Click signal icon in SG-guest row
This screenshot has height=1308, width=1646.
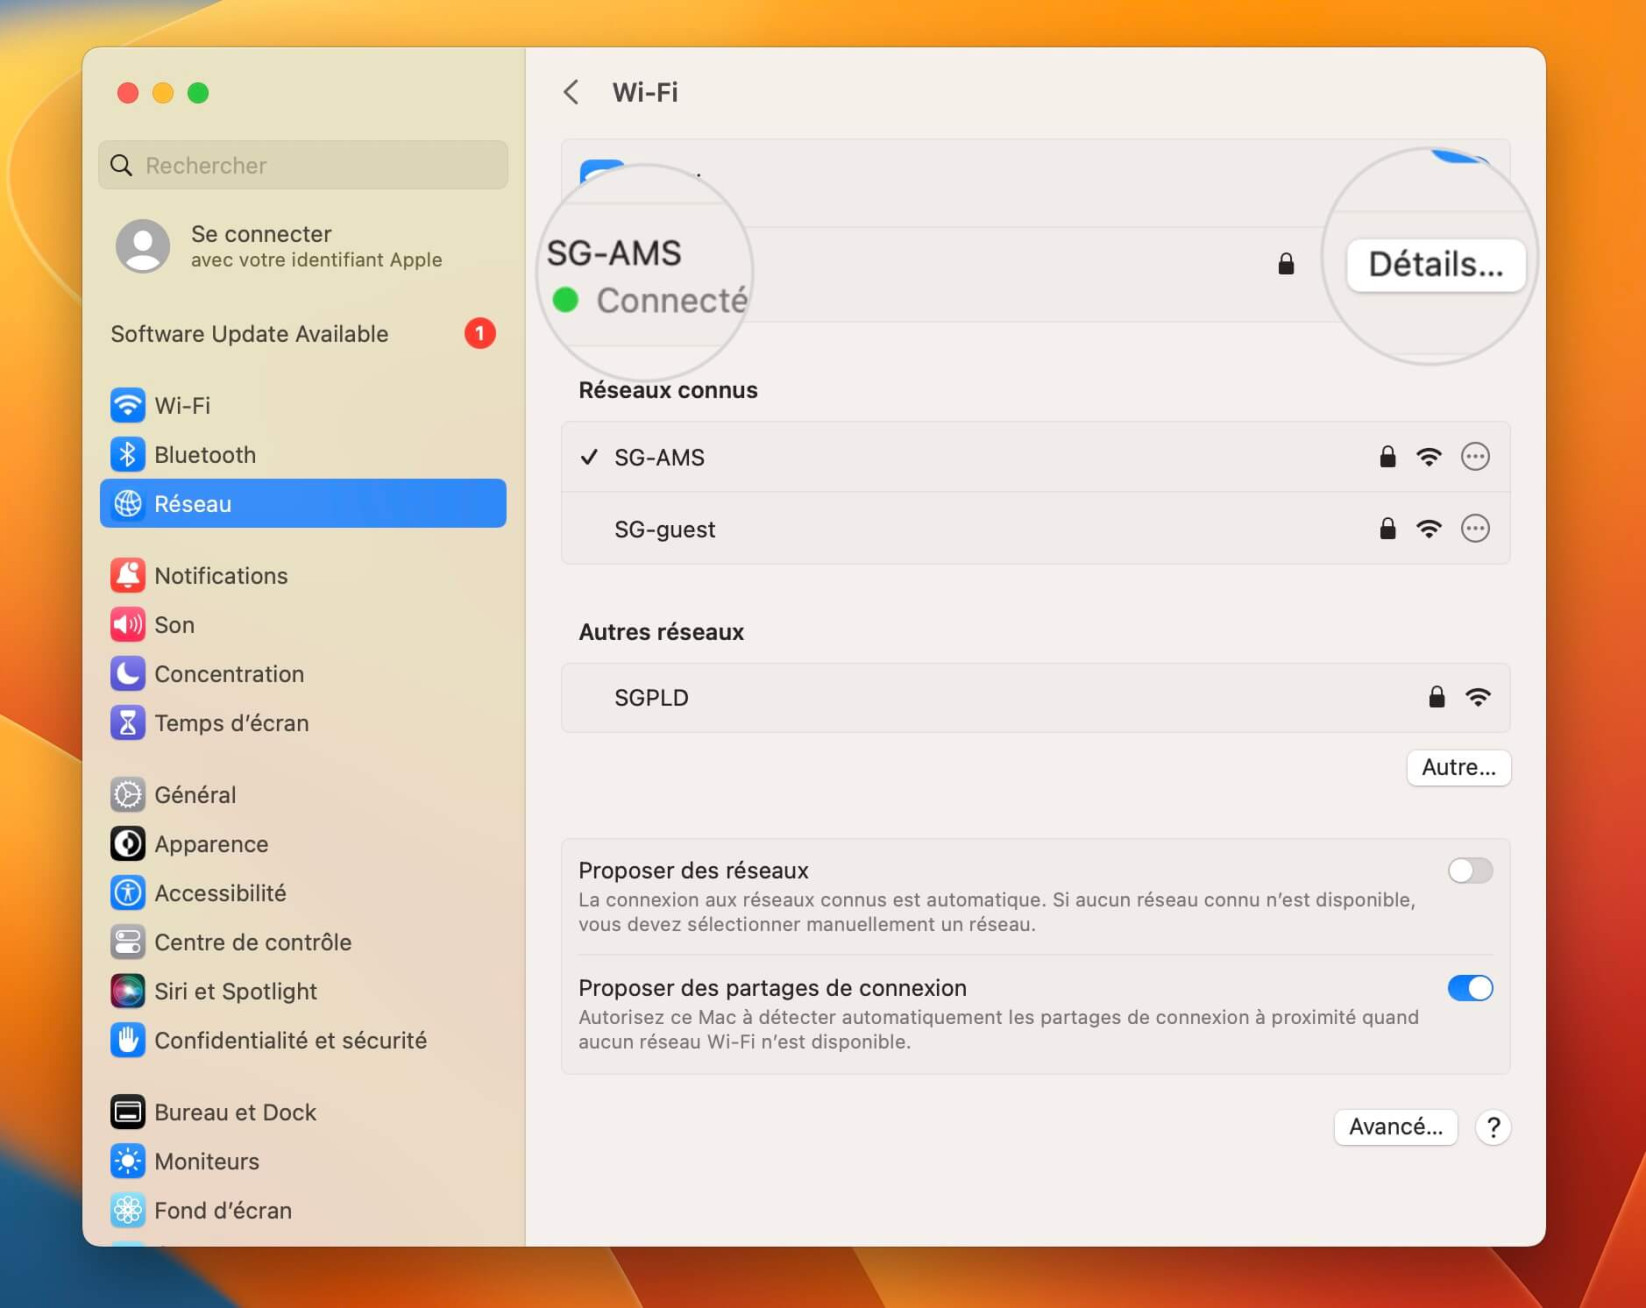(1429, 529)
